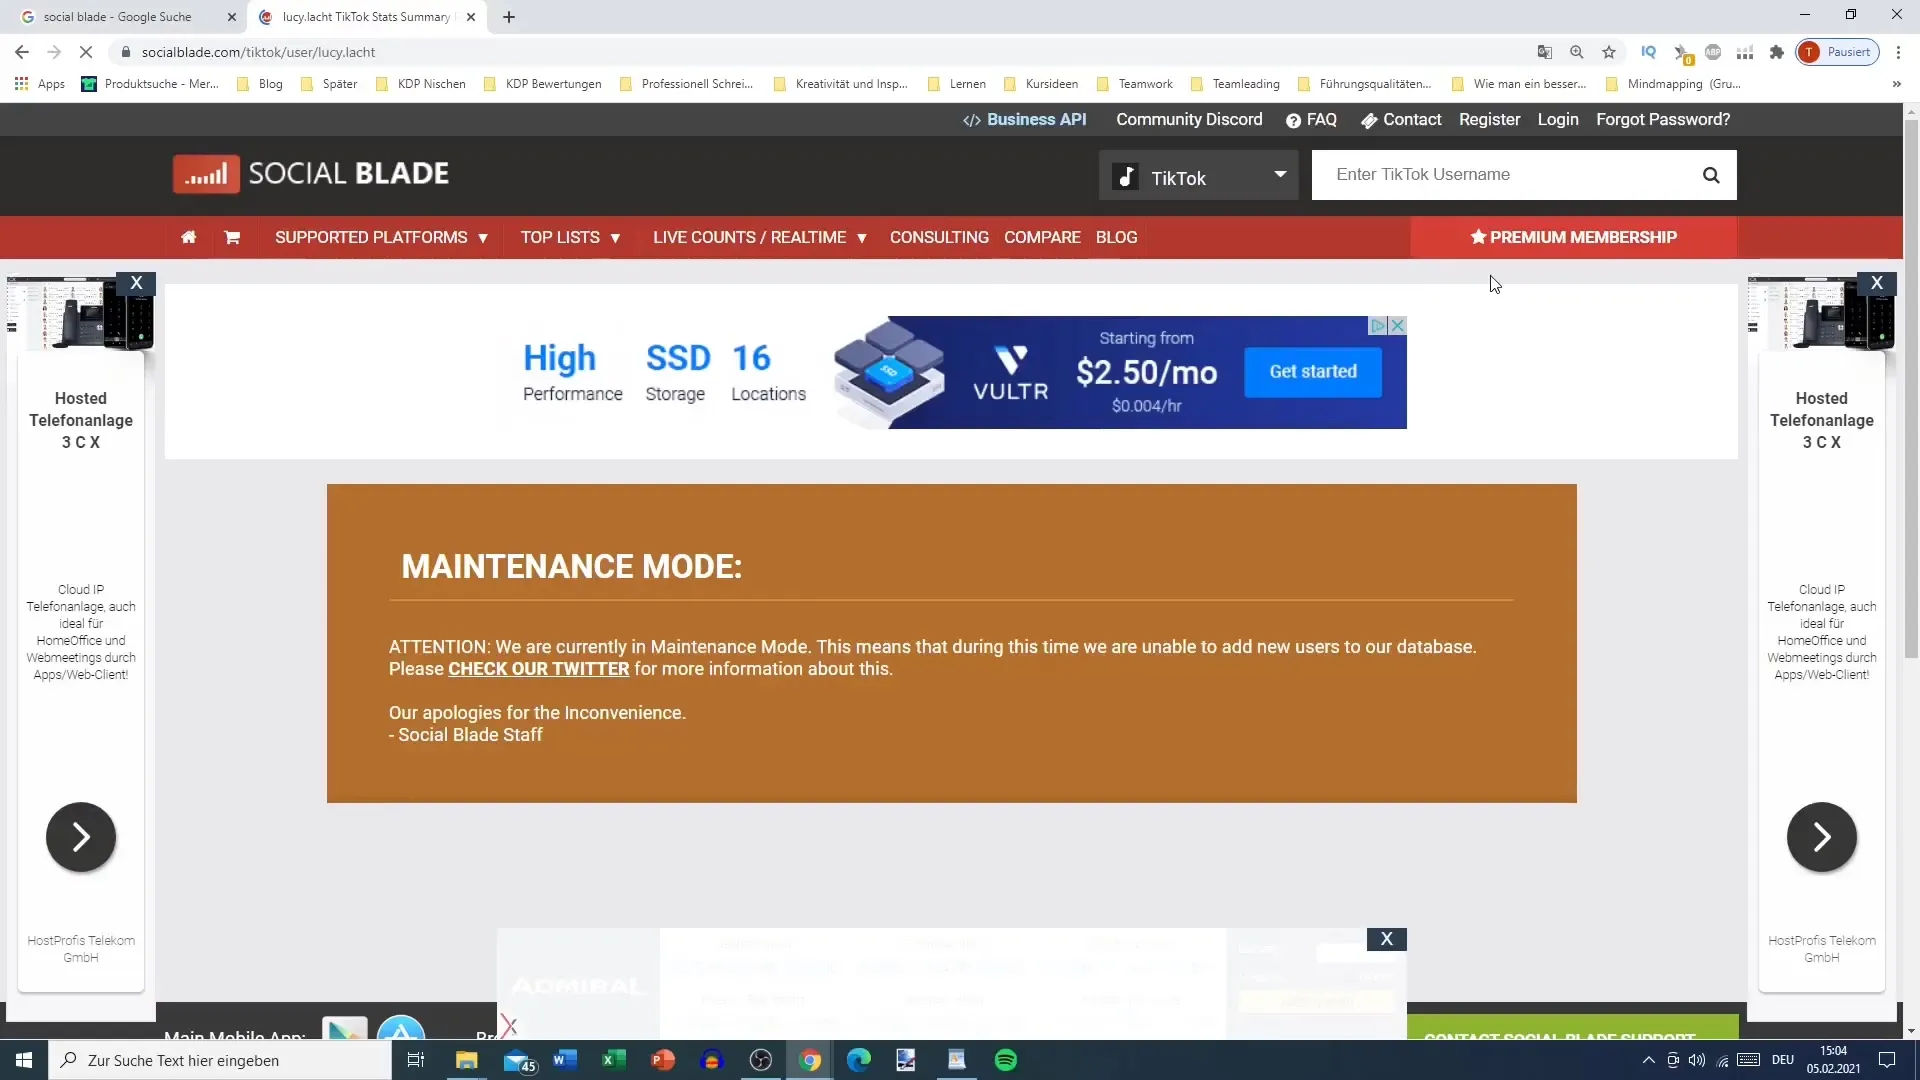Viewport: 1920px width, 1080px height.
Task: Open the Apps bookmarks shortcut
Action: coord(40,84)
